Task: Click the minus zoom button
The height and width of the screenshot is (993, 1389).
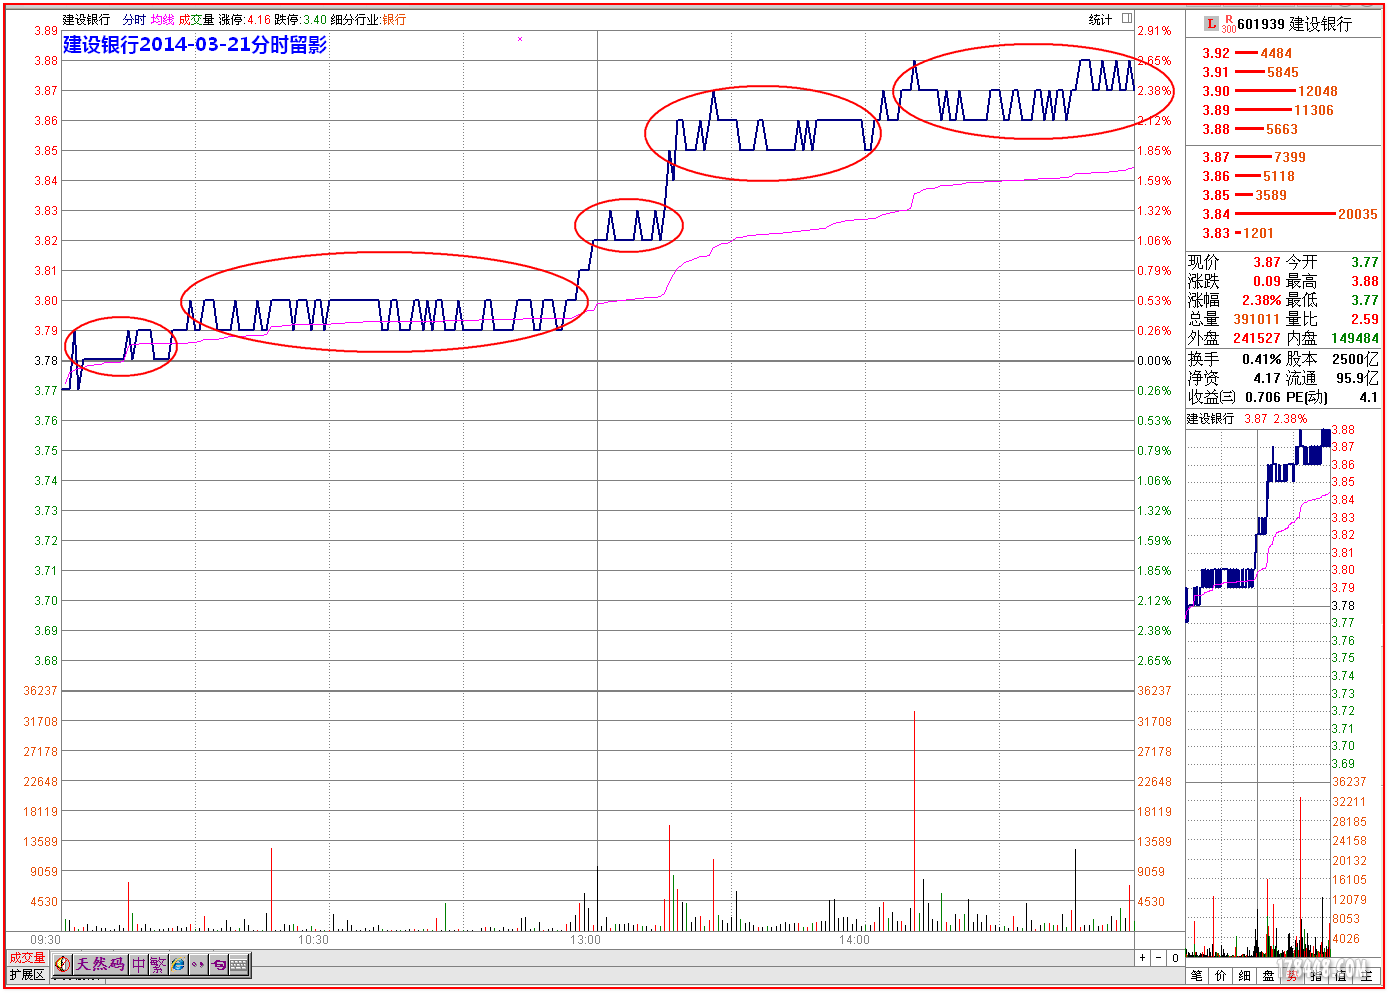Action: pyautogui.click(x=1159, y=958)
